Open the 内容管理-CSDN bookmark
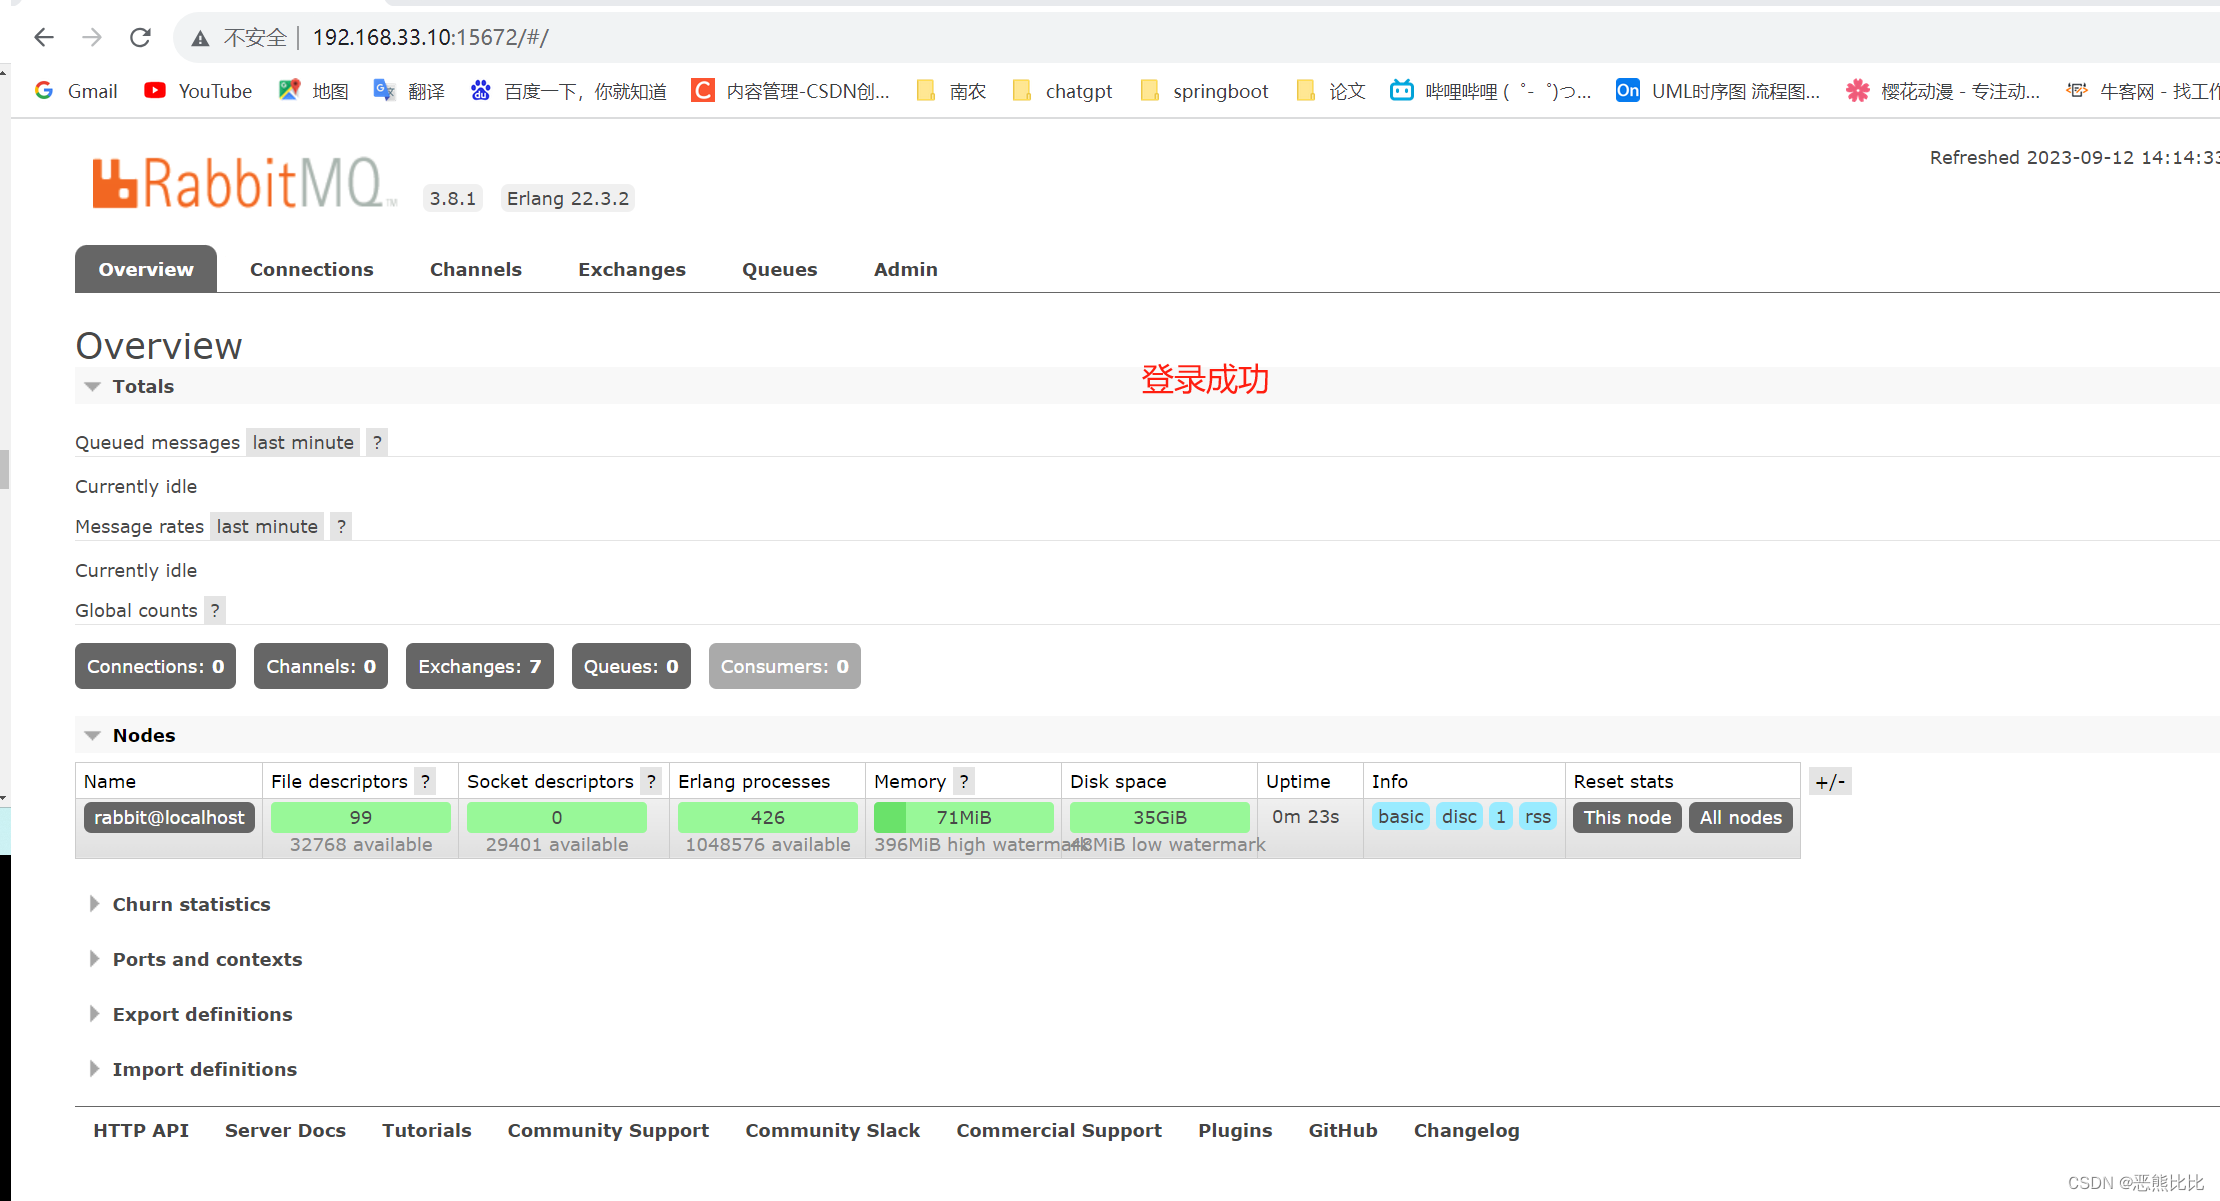 (790, 91)
